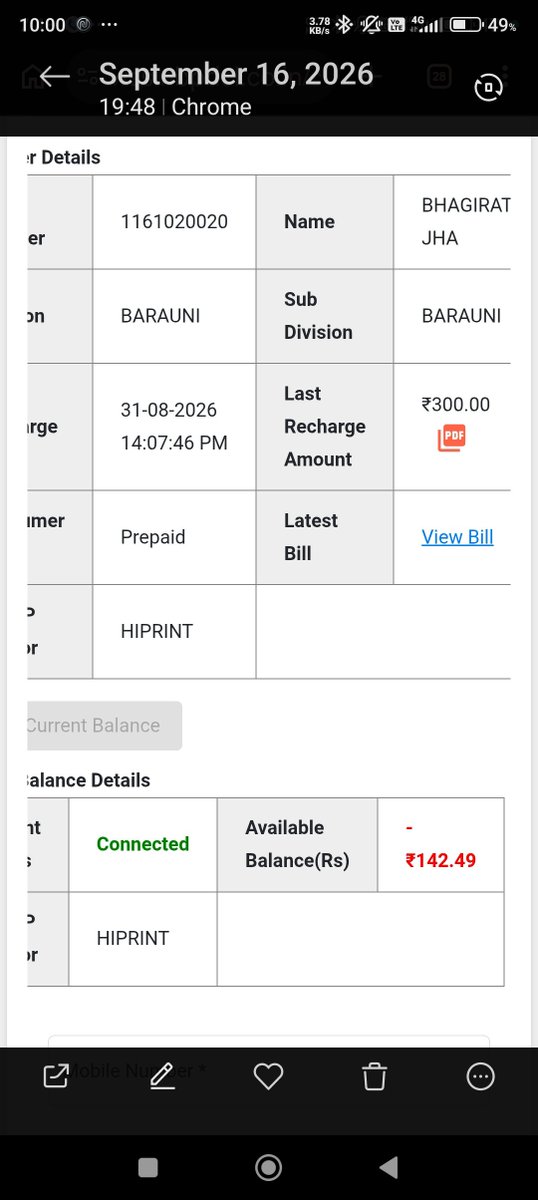
Task: Download the recharge receipt PDF icon
Action: pyautogui.click(x=452, y=438)
